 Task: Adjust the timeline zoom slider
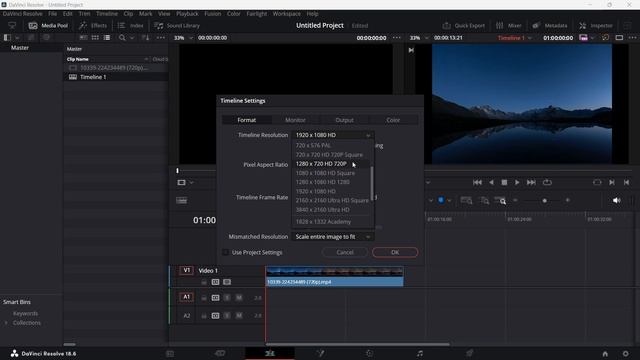[x=544, y=200]
